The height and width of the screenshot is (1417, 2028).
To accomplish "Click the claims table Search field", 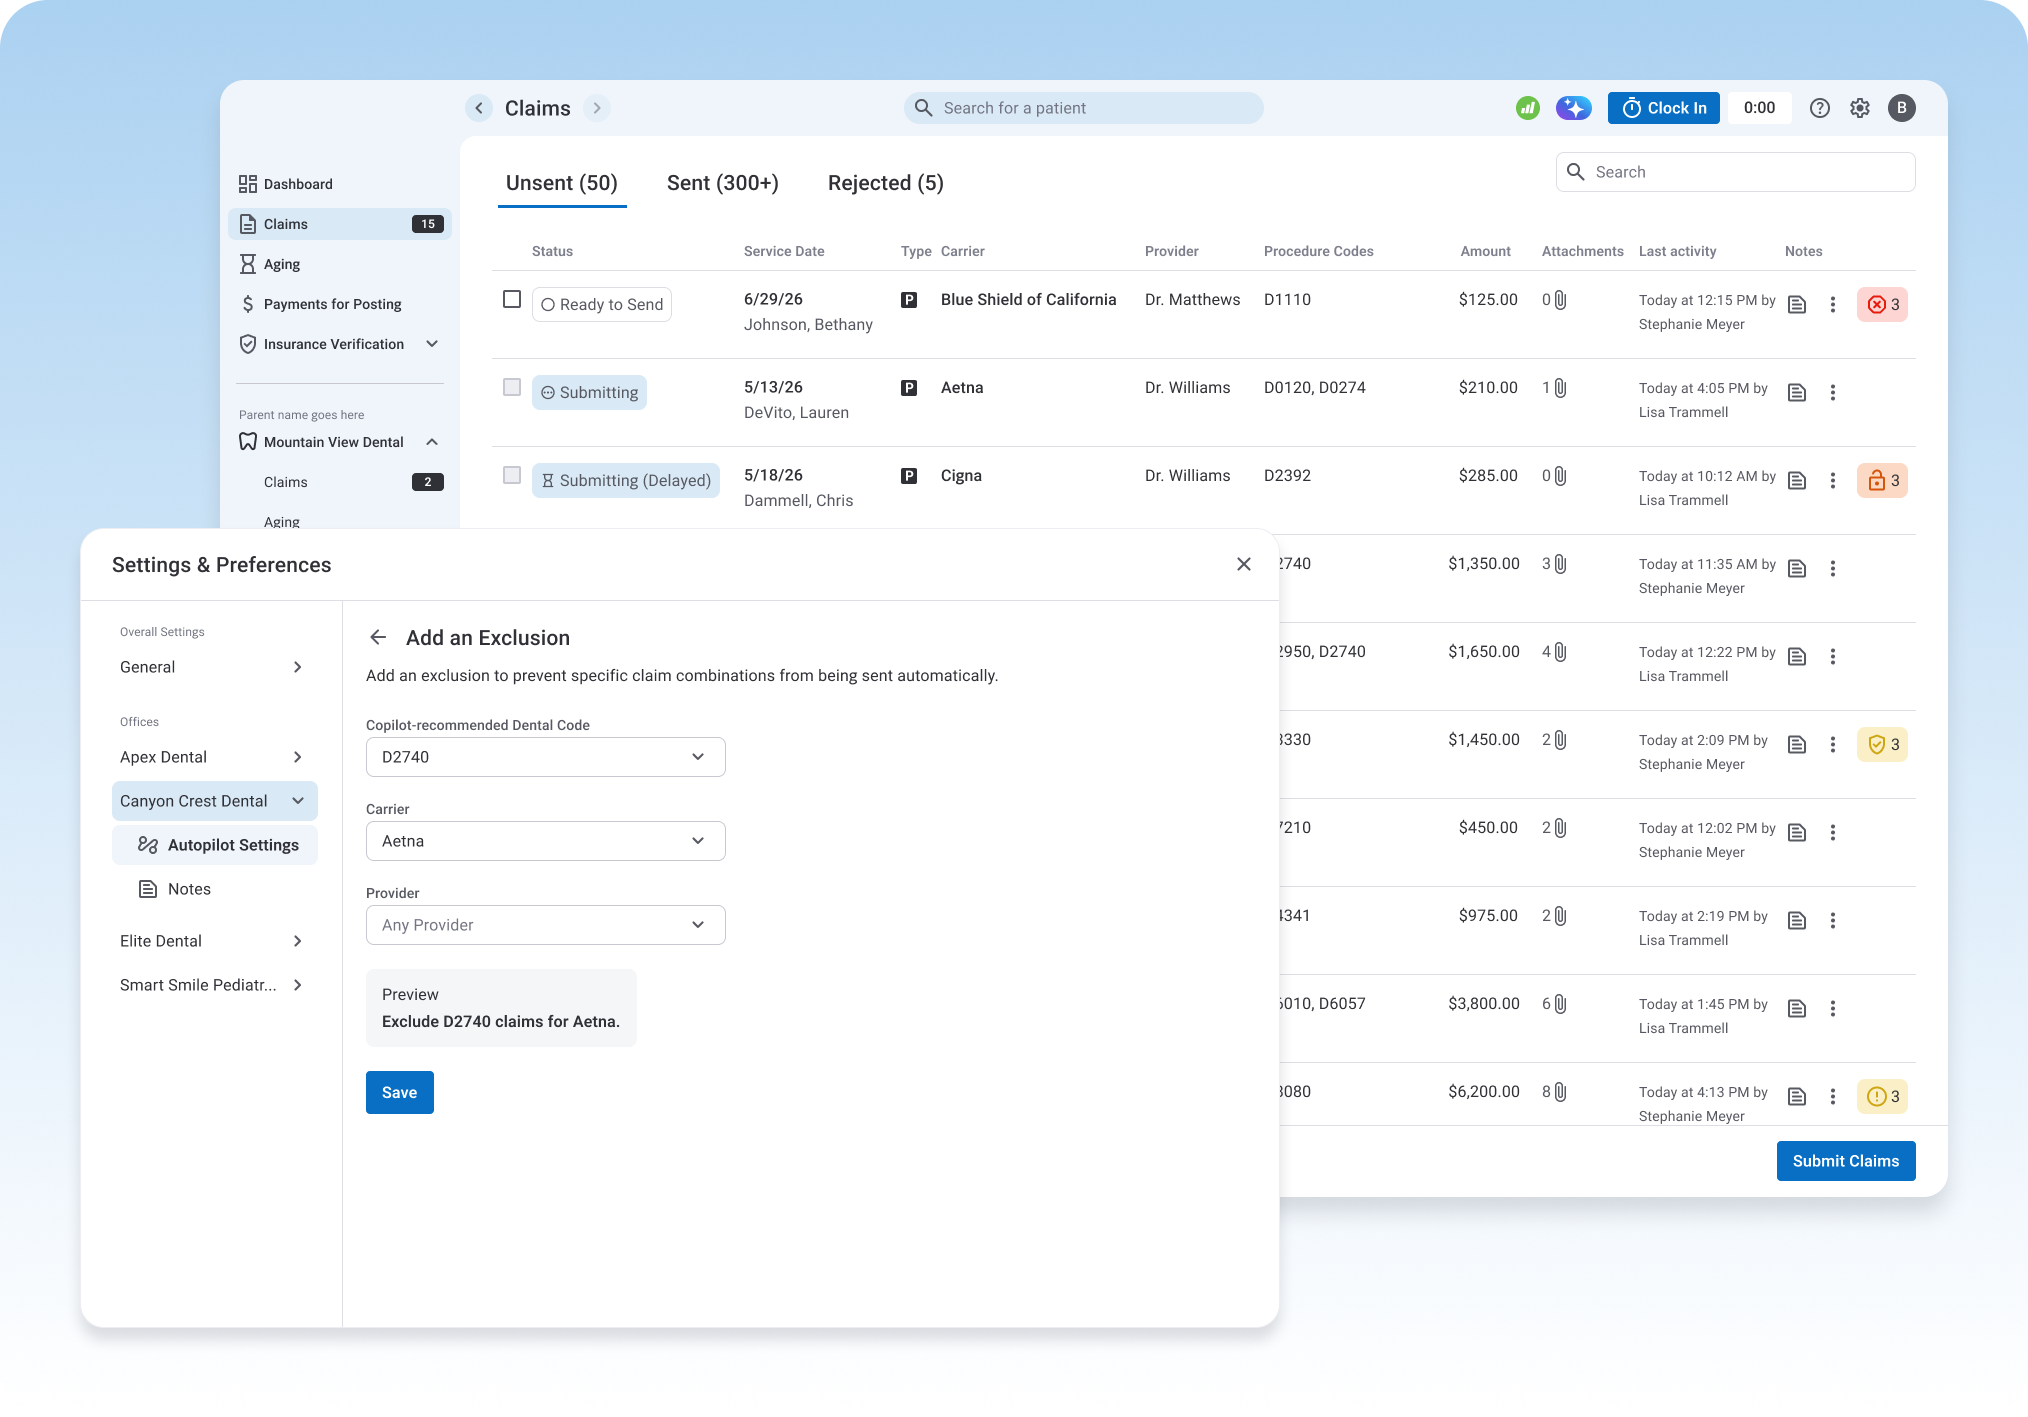I will pyautogui.click(x=1736, y=173).
